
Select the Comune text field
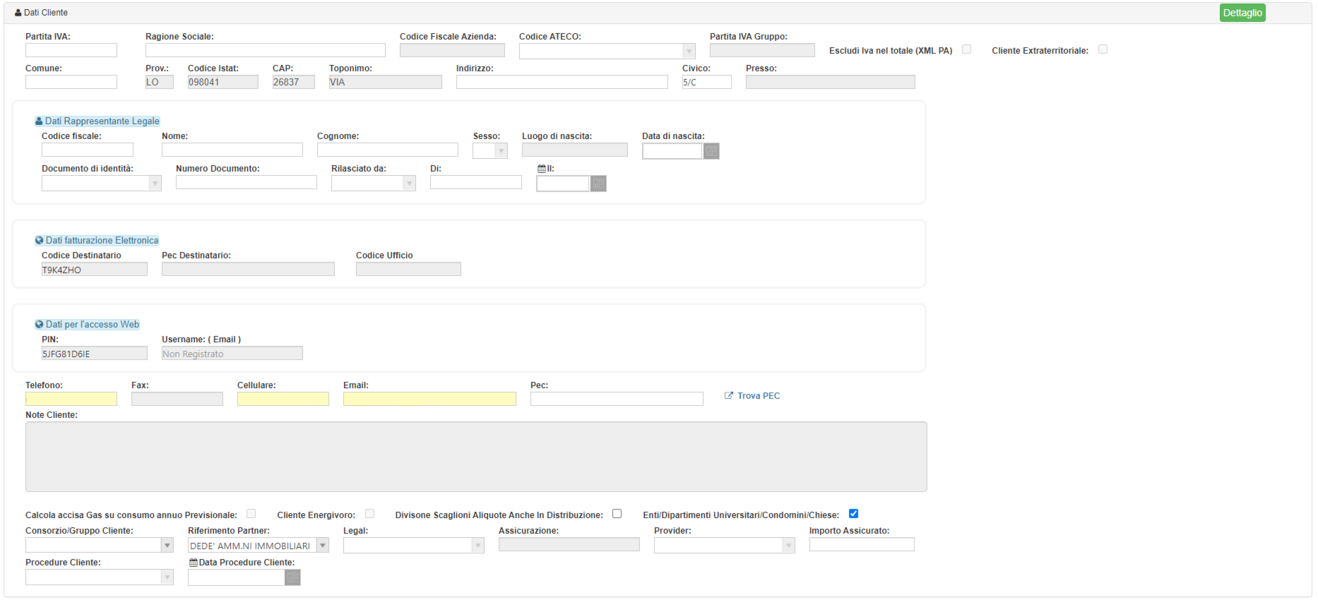click(71, 82)
